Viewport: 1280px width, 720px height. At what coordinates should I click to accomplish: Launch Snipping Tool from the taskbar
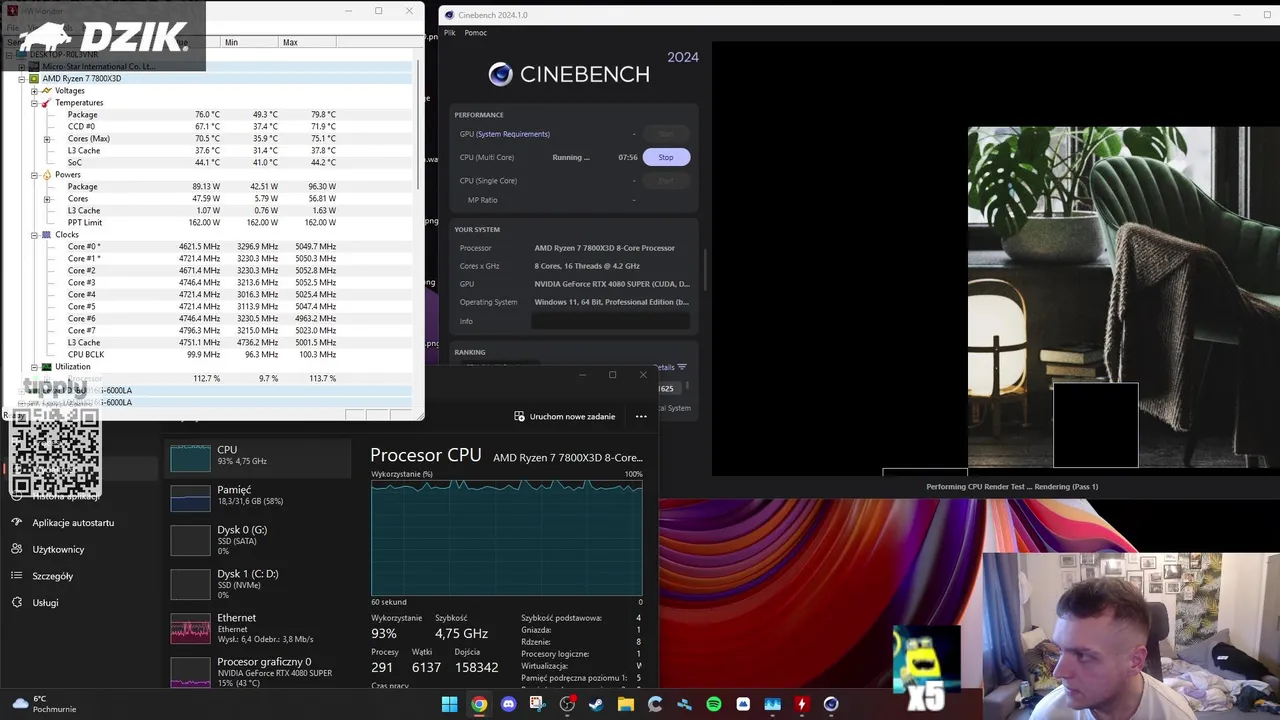click(538, 704)
